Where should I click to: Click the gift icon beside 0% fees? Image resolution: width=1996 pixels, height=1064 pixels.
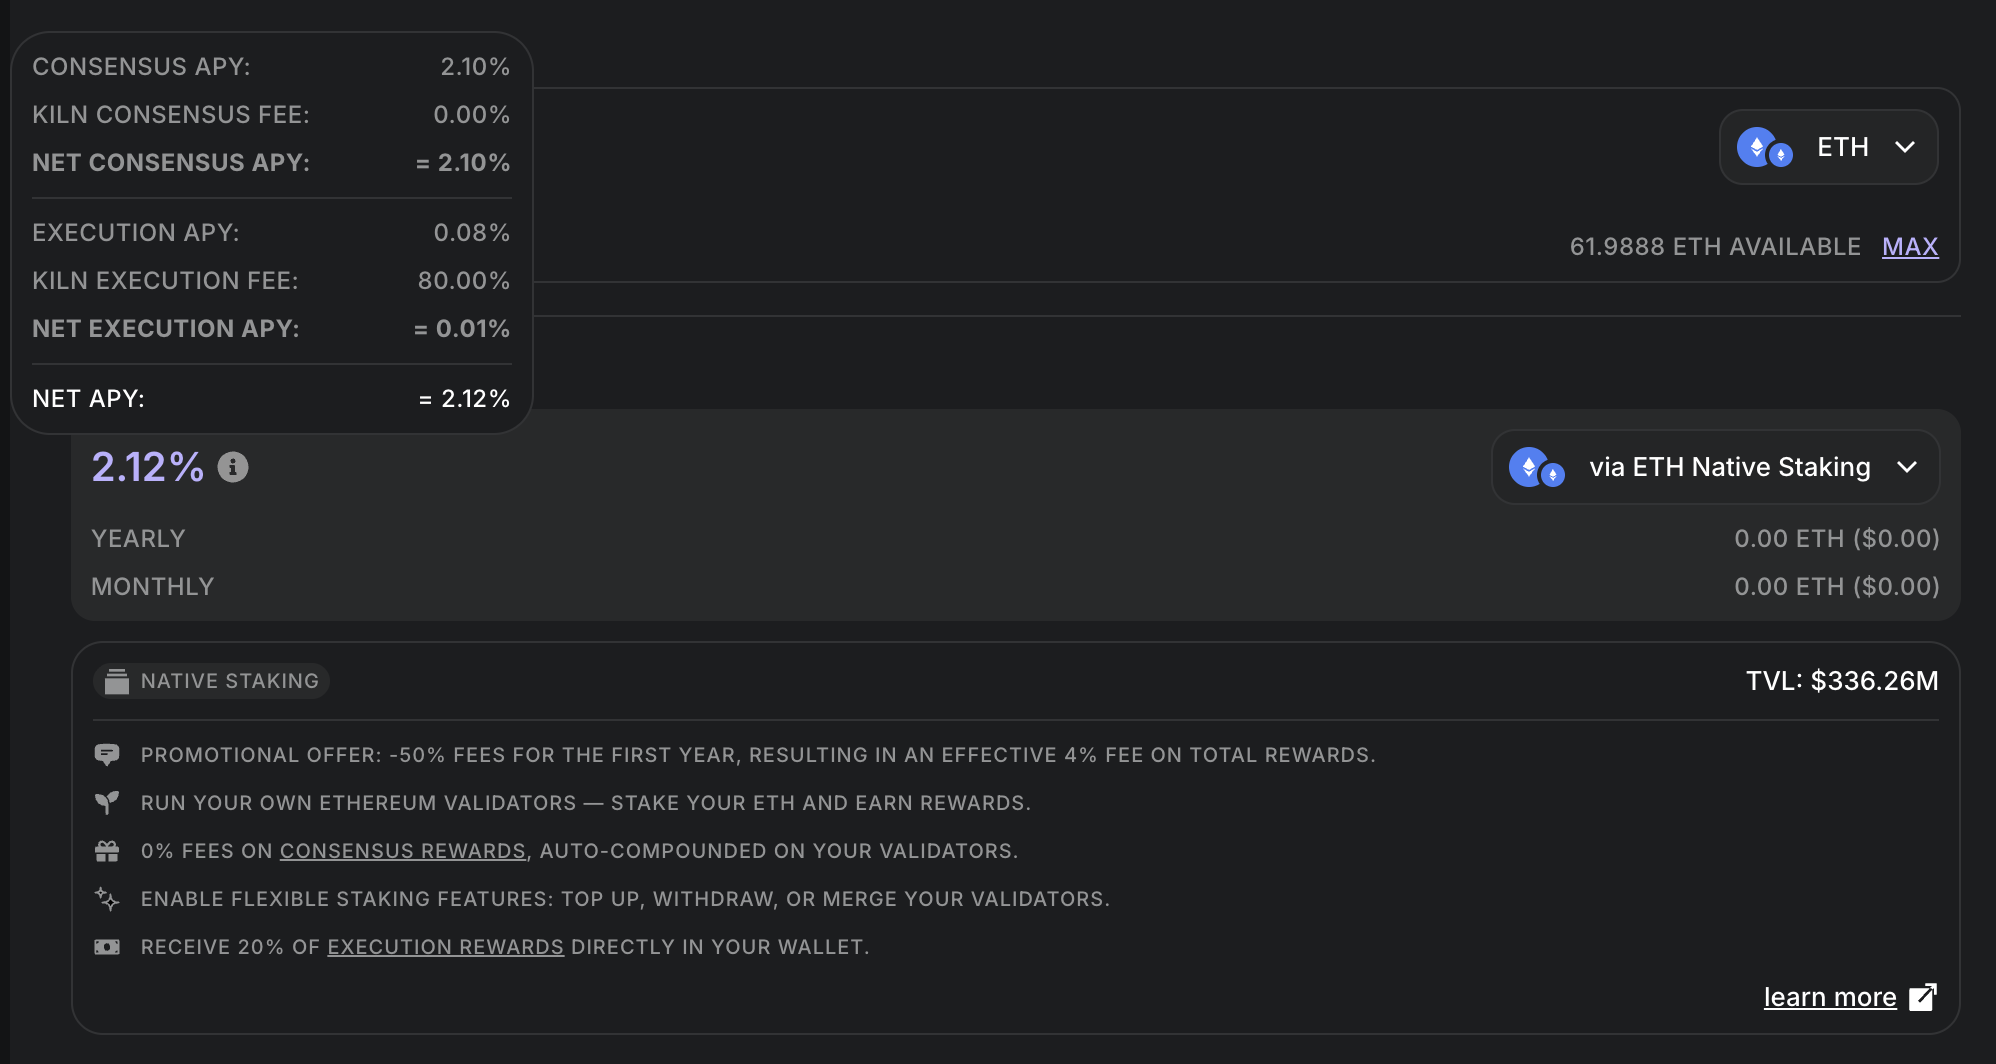(107, 851)
